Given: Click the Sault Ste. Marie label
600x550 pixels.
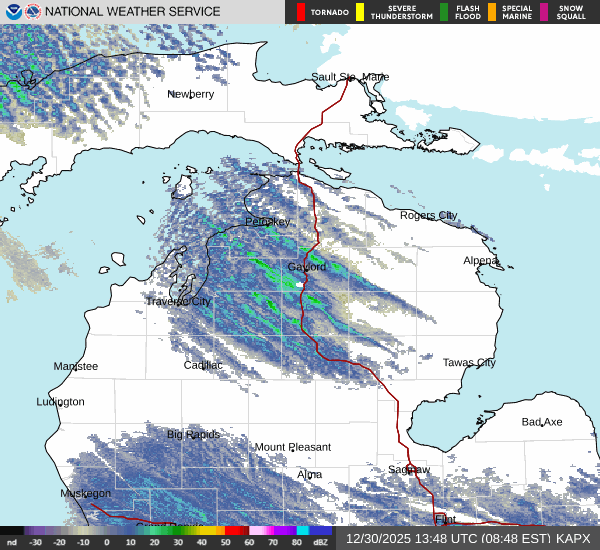Looking at the screenshot, I should pos(350,77).
